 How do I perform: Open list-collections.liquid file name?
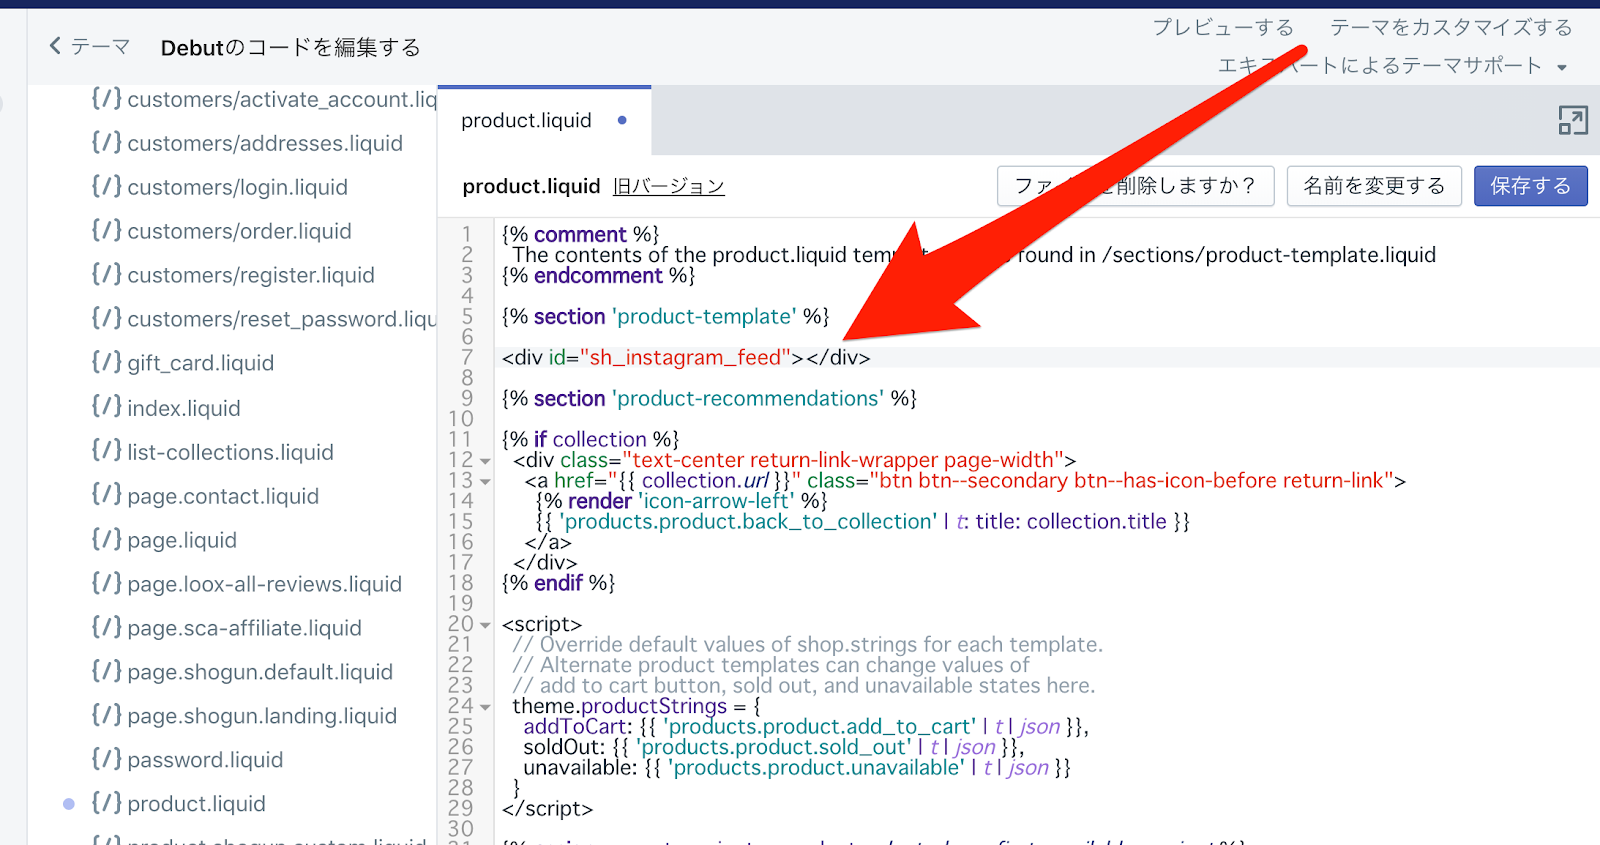click(231, 452)
